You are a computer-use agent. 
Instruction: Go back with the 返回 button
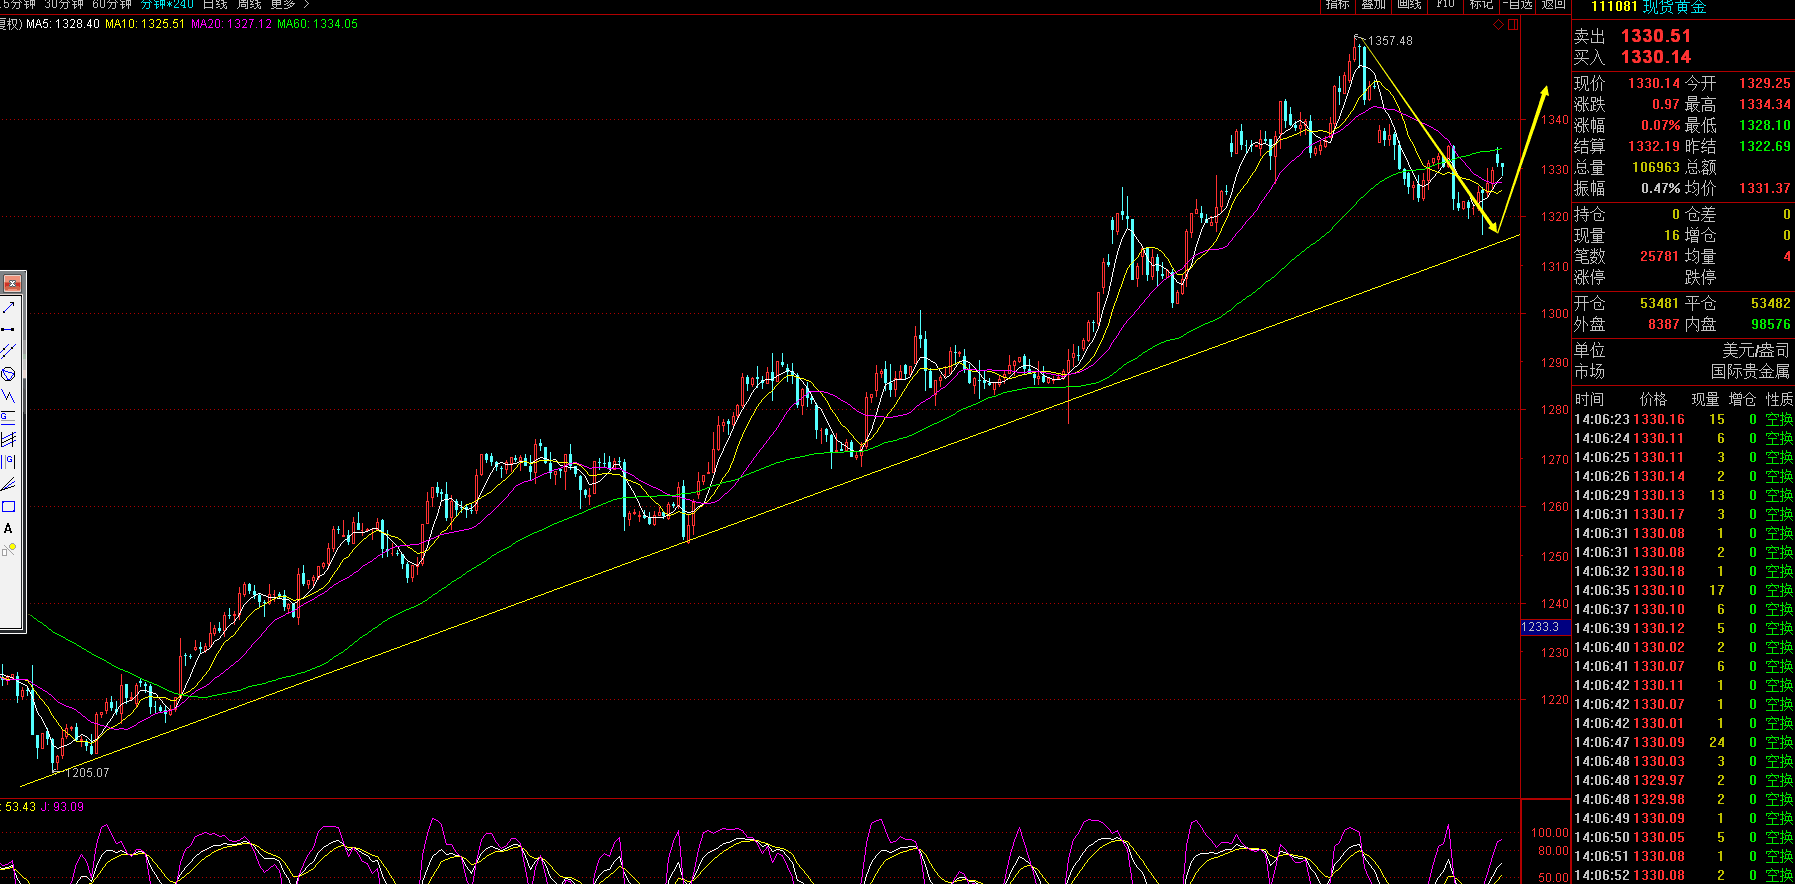point(1553,5)
